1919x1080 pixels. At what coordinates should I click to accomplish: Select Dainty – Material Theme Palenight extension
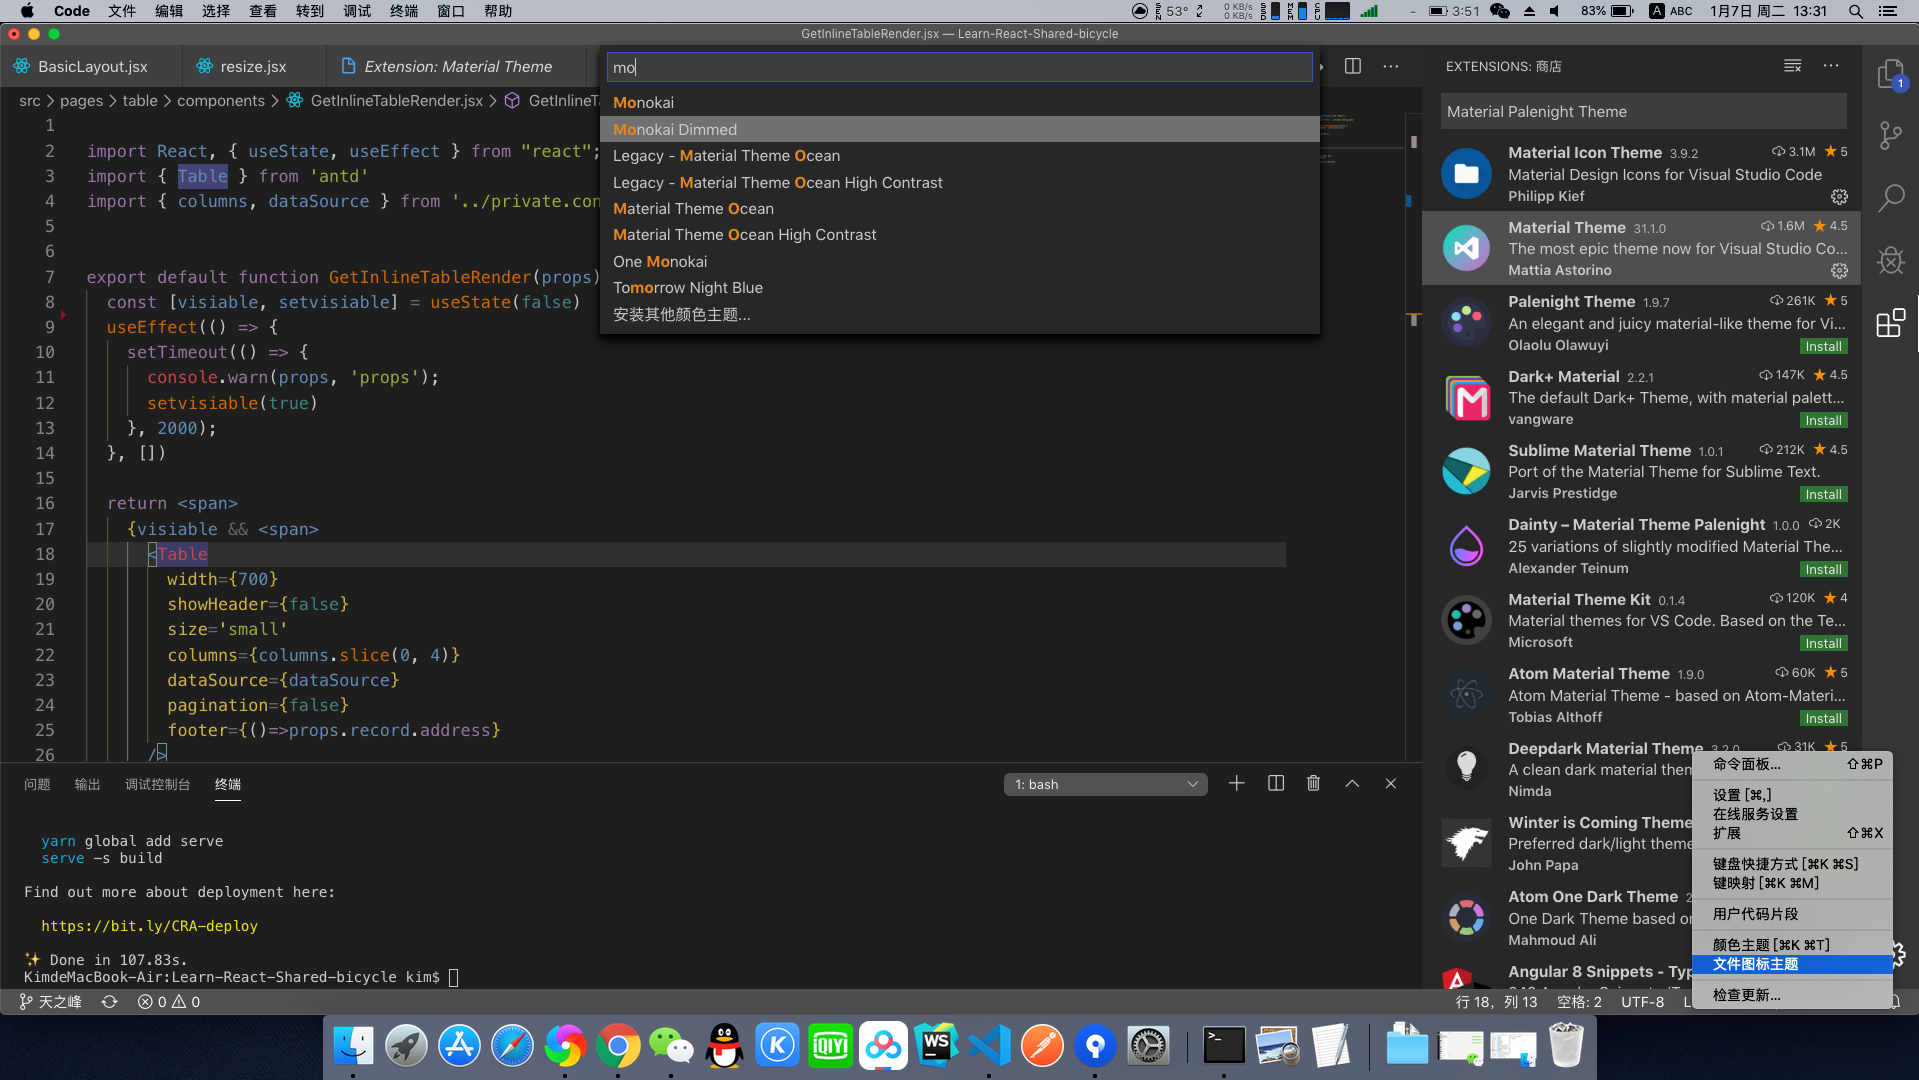click(x=1642, y=546)
